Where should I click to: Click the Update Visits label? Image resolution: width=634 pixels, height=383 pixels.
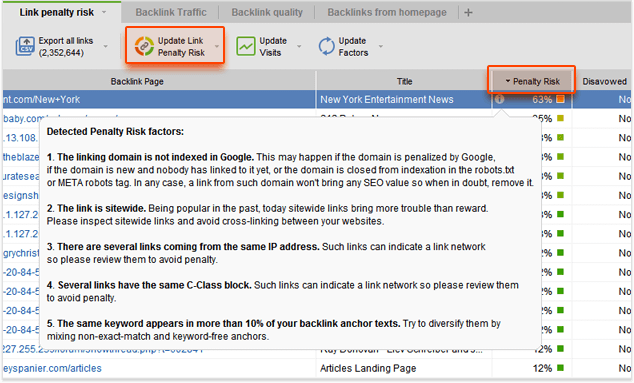point(273,47)
